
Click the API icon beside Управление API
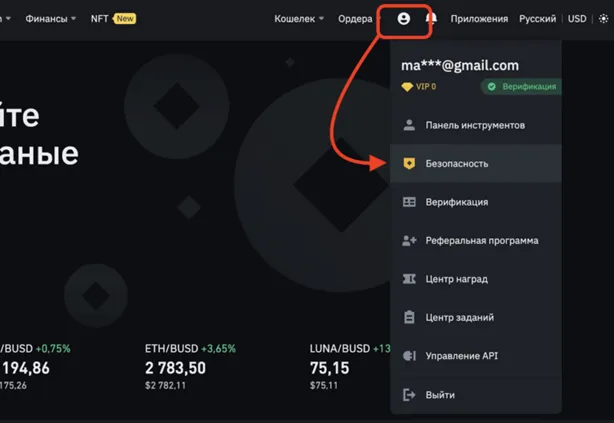[408, 355]
